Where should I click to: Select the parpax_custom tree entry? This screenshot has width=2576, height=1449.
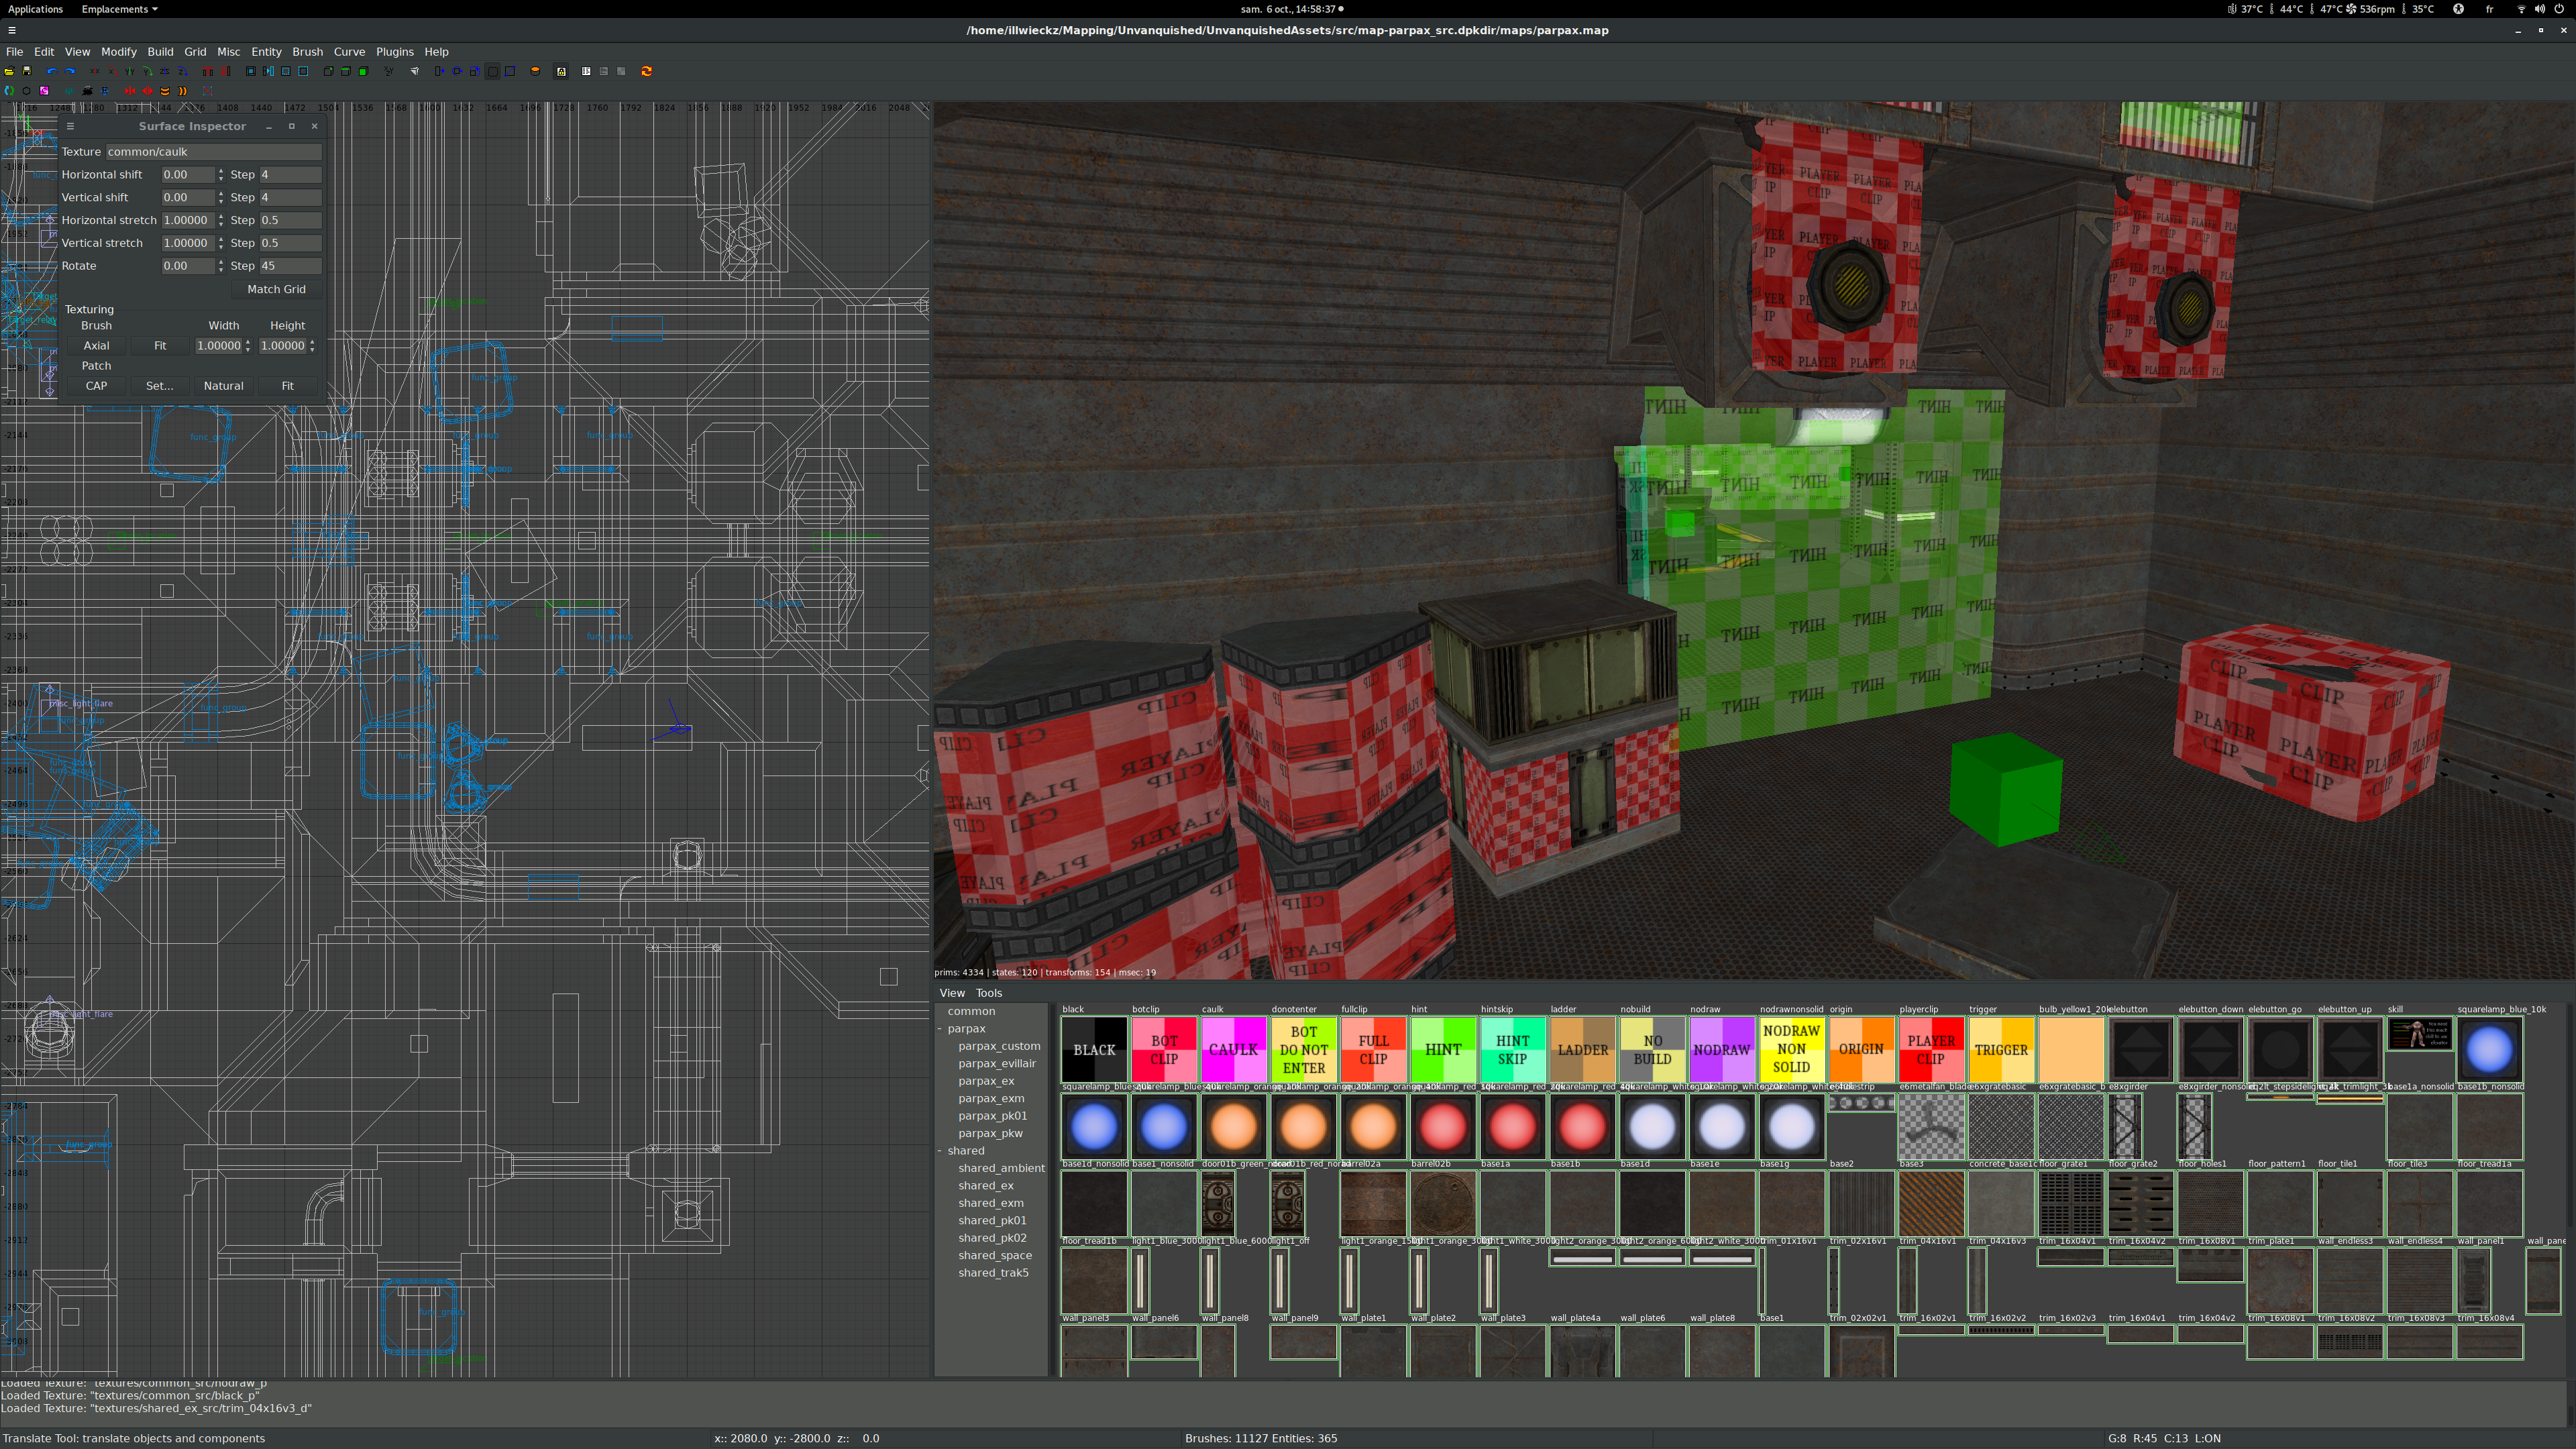[998, 1046]
